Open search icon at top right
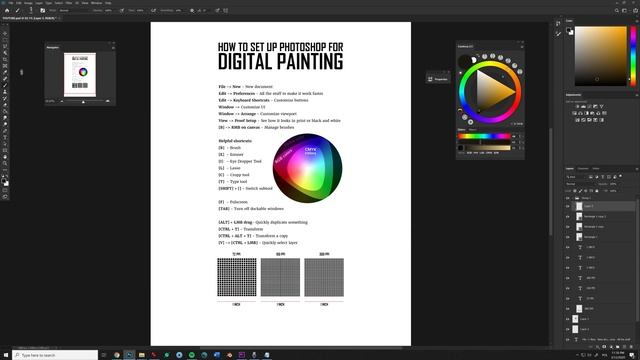The image size is (640, 360). [617, 11]
